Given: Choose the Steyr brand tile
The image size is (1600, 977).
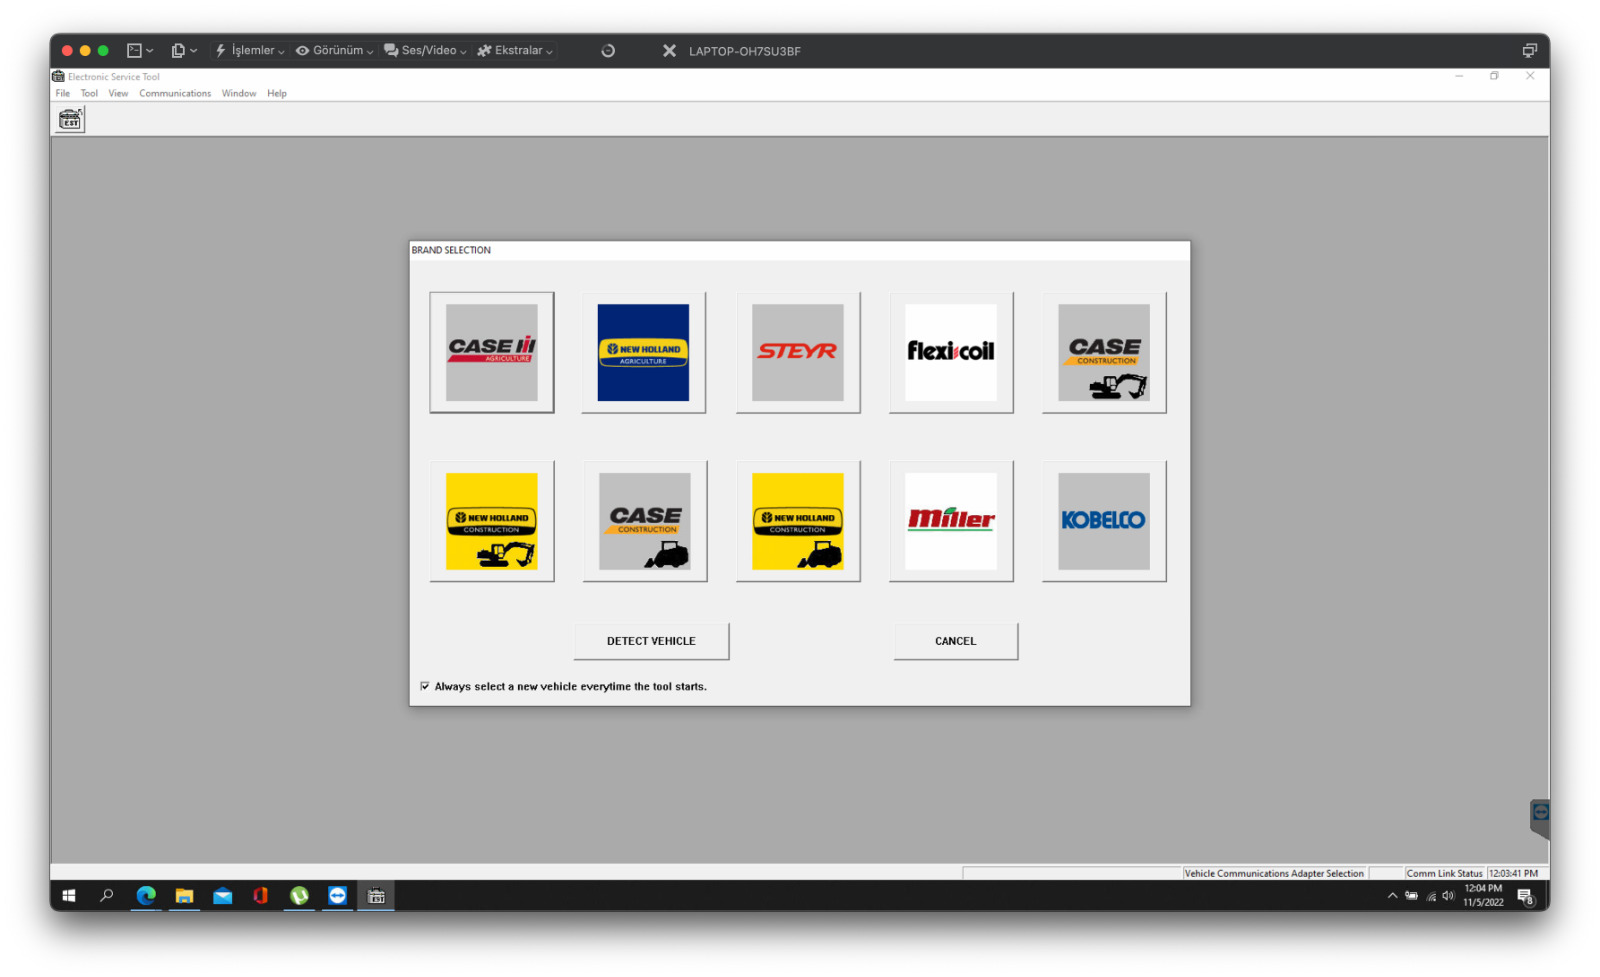Looking at the screenshot, I should tap(797, 352).
